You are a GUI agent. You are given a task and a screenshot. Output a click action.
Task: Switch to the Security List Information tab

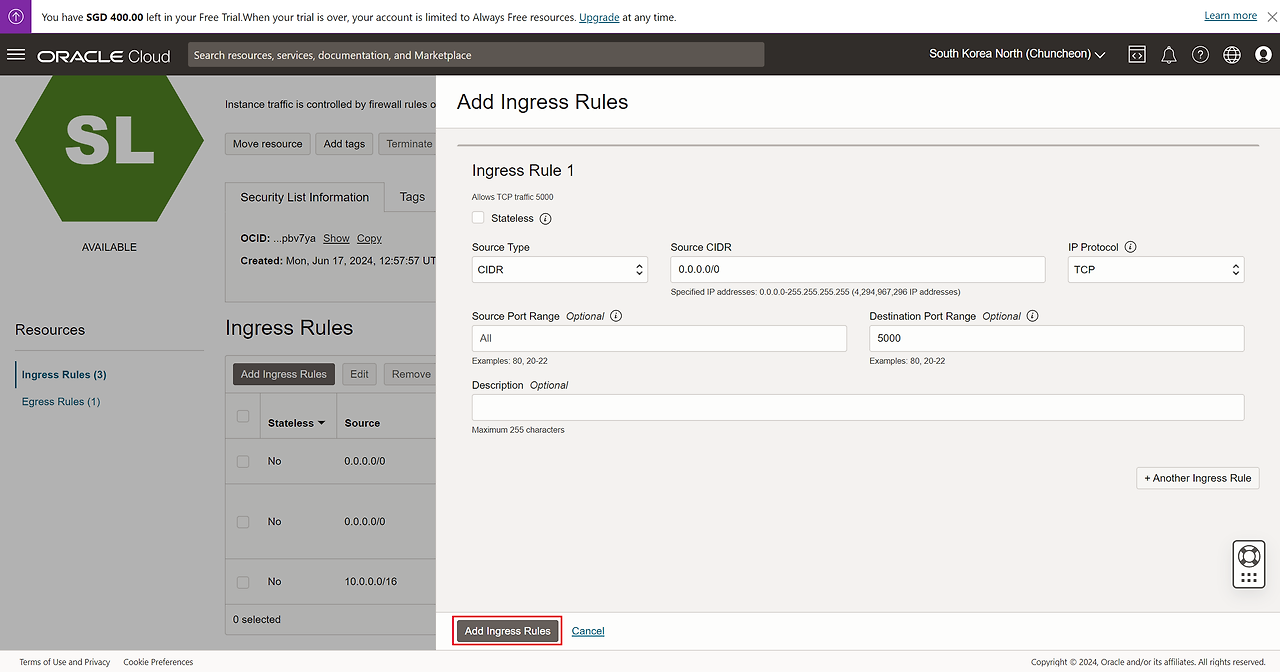click(305, 198)
